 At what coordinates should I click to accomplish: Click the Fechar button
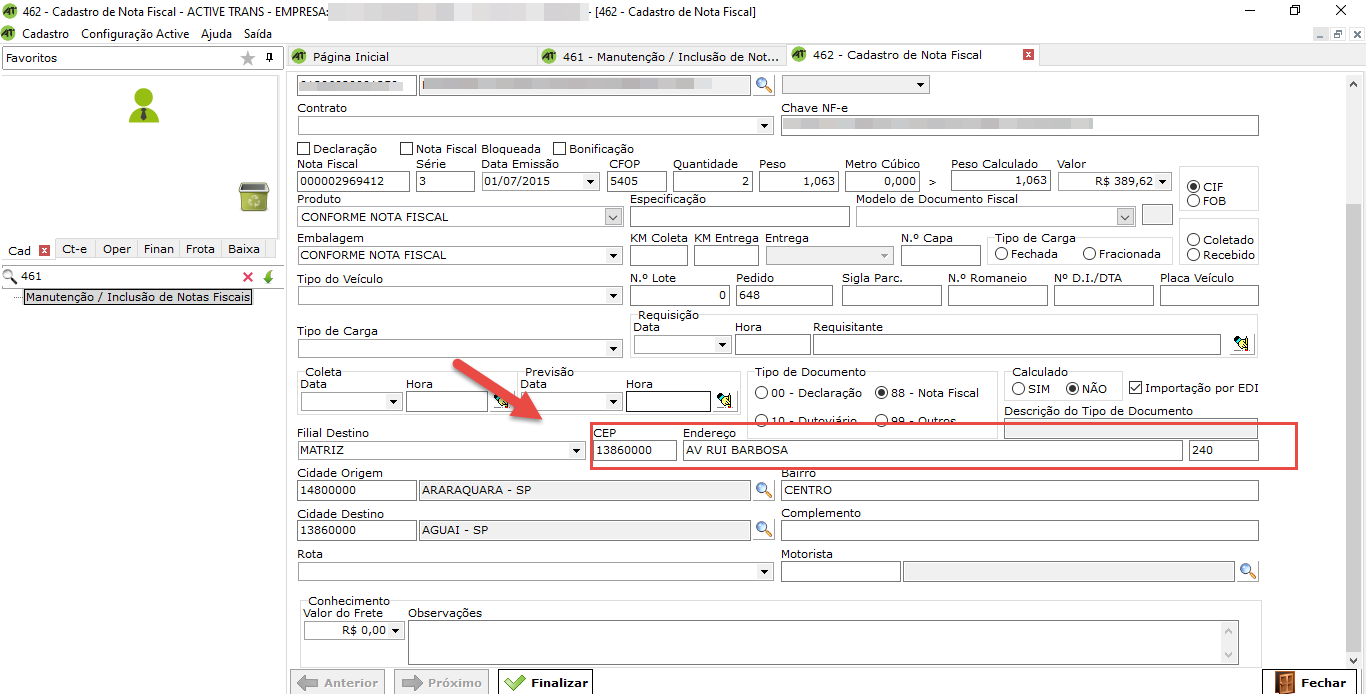[x=1311, y=682]
